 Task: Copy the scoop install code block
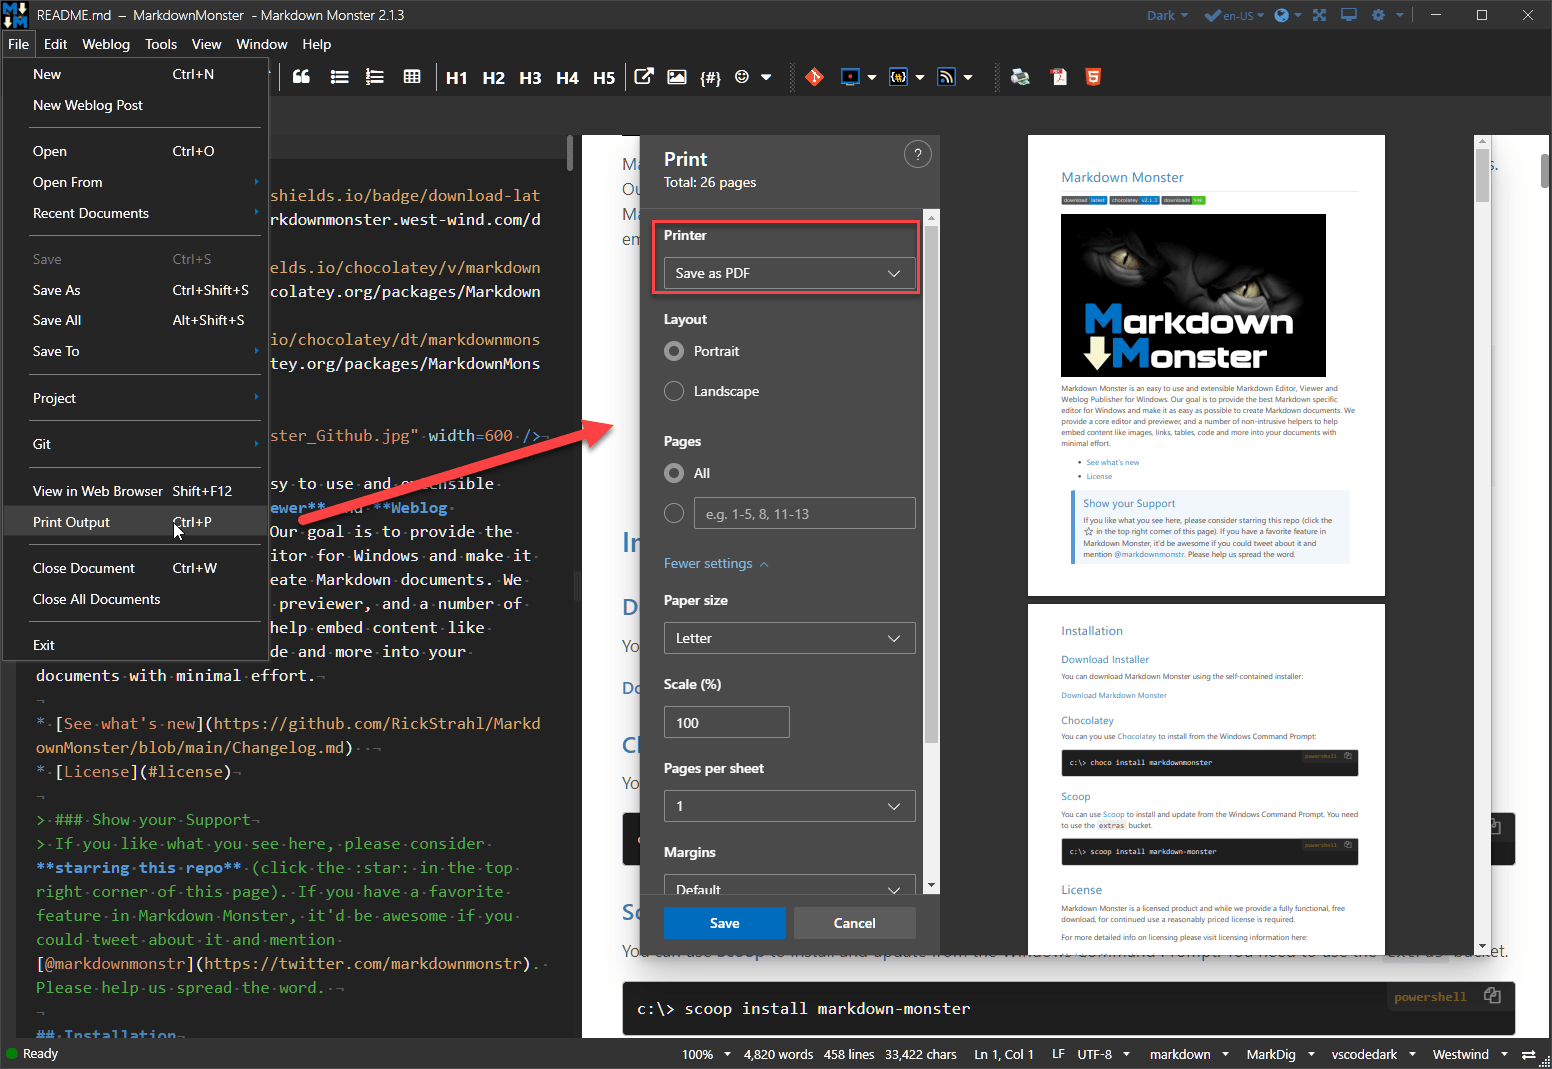(1492, 996)
